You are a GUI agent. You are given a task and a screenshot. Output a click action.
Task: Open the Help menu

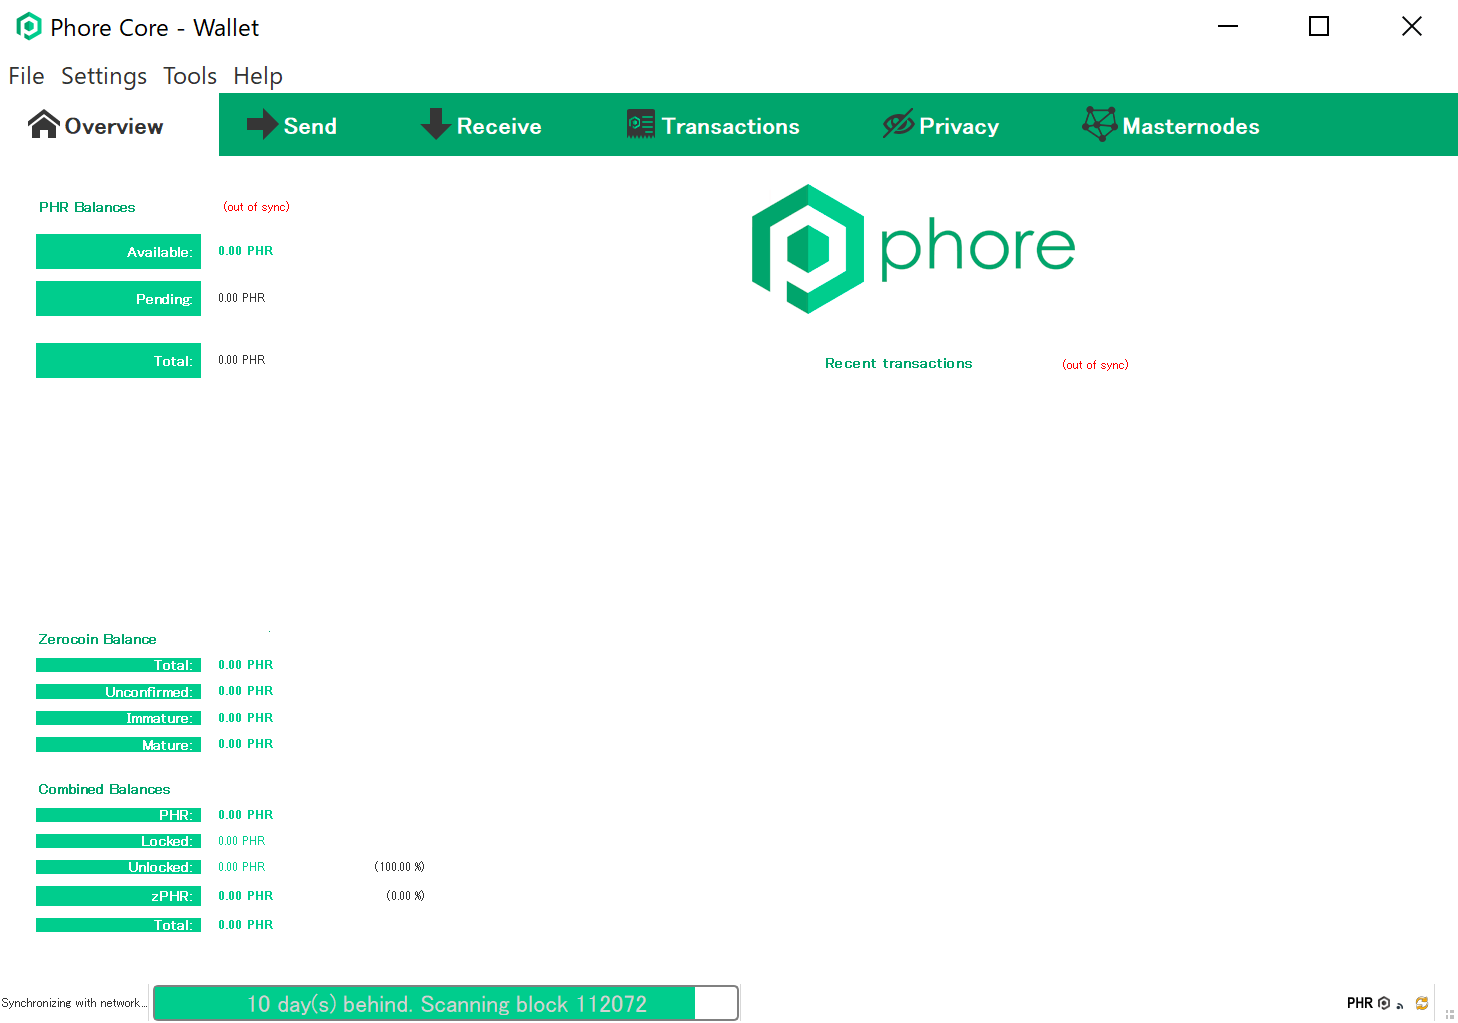(x=258, y=76)
